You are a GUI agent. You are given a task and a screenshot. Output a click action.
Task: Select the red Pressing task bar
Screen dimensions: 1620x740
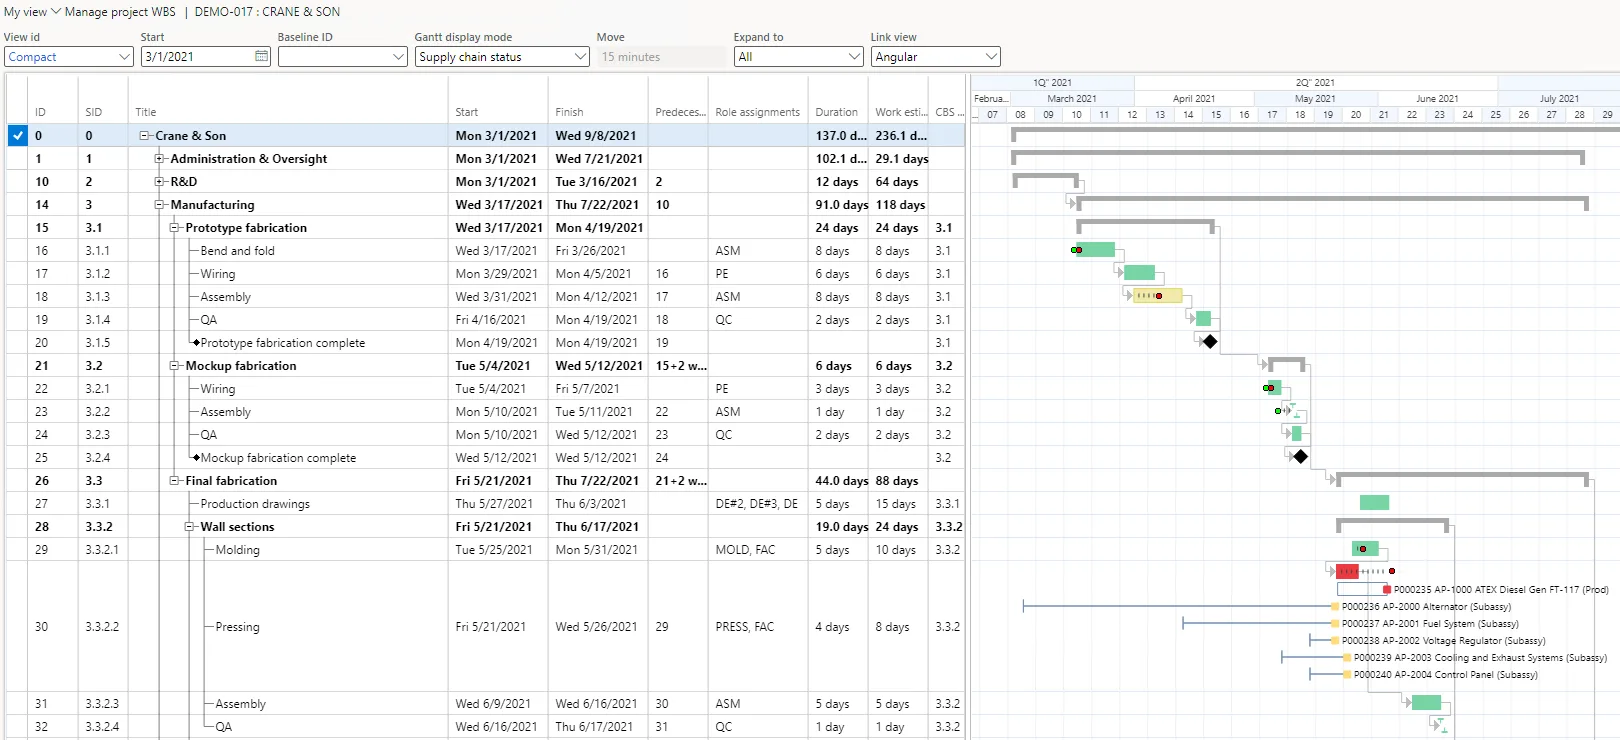pos(1347,571)
